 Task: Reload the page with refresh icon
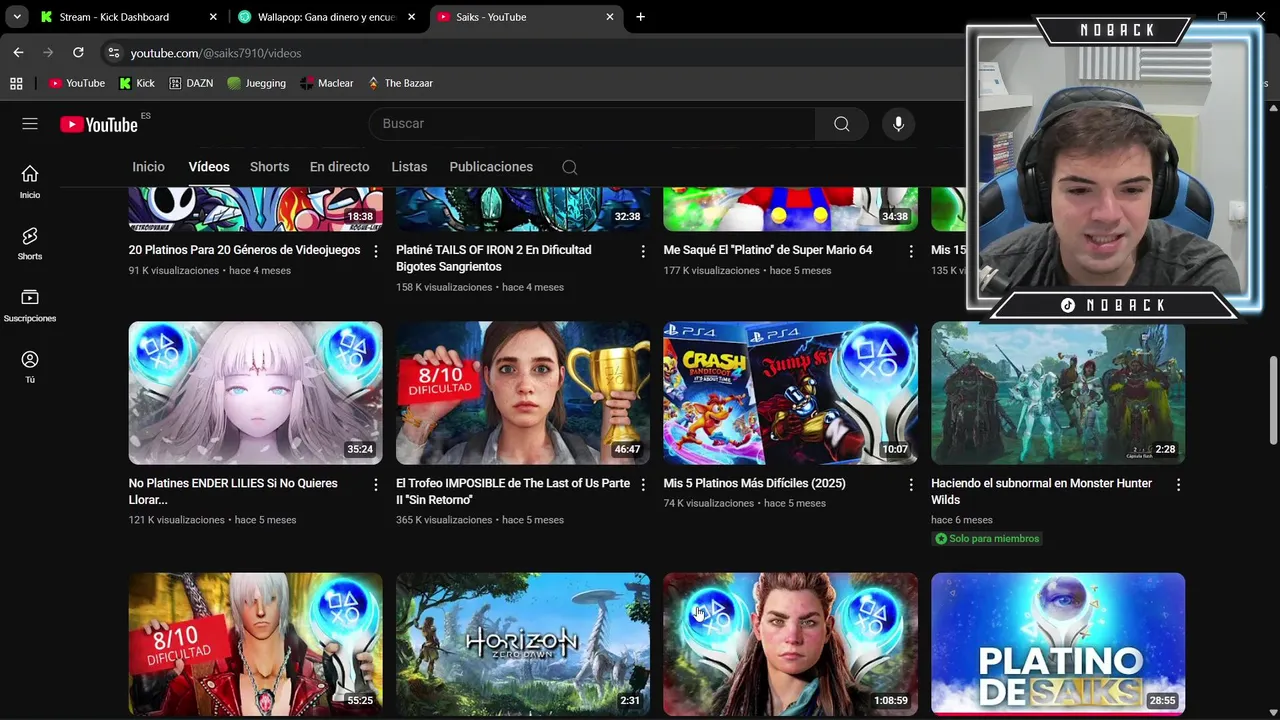coord(78,53)
